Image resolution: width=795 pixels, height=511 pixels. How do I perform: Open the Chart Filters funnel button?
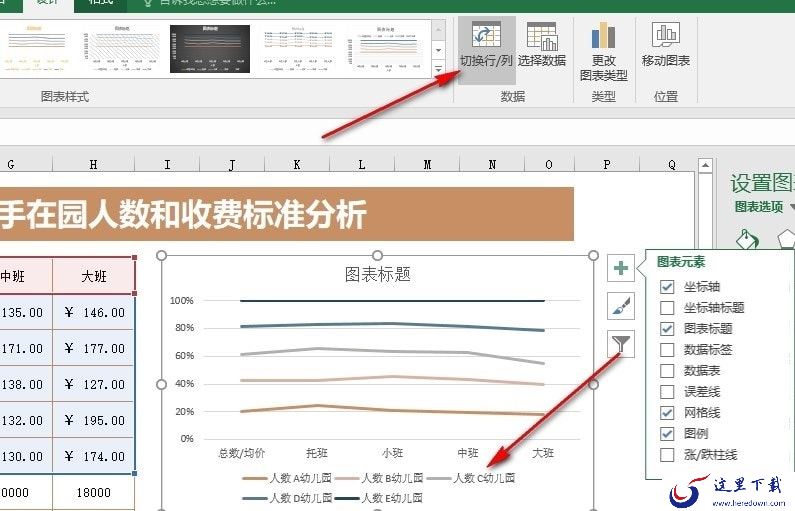coord(621,344)
